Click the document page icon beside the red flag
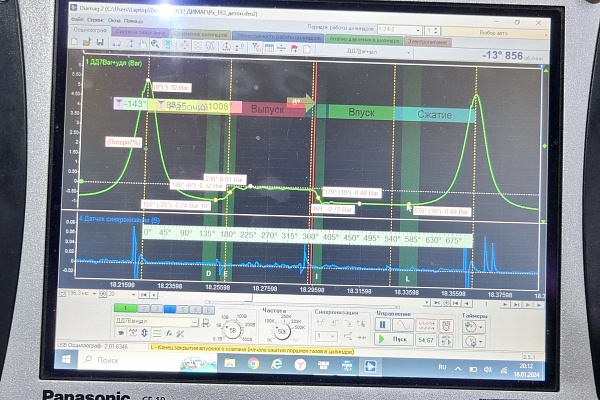This screenshot has height=400, width=600. (x=307, y=49)
